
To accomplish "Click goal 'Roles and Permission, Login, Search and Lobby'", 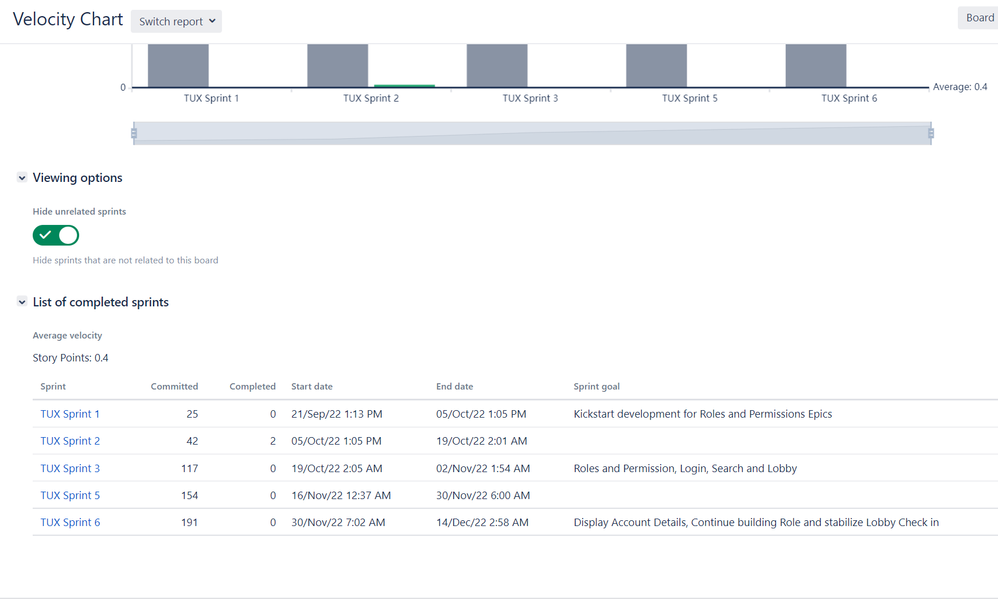I will point(685,468).
